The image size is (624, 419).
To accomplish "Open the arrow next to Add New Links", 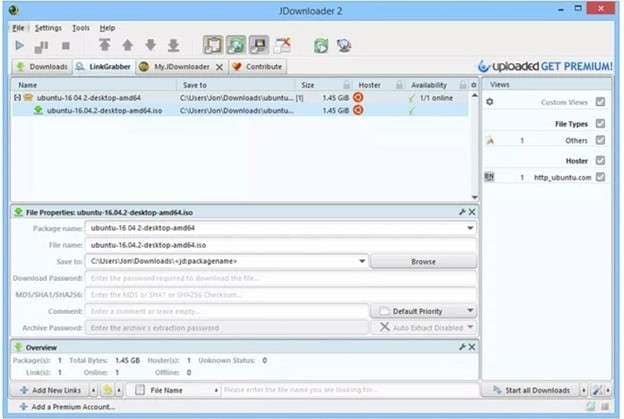I will click(x=93, y=390).
